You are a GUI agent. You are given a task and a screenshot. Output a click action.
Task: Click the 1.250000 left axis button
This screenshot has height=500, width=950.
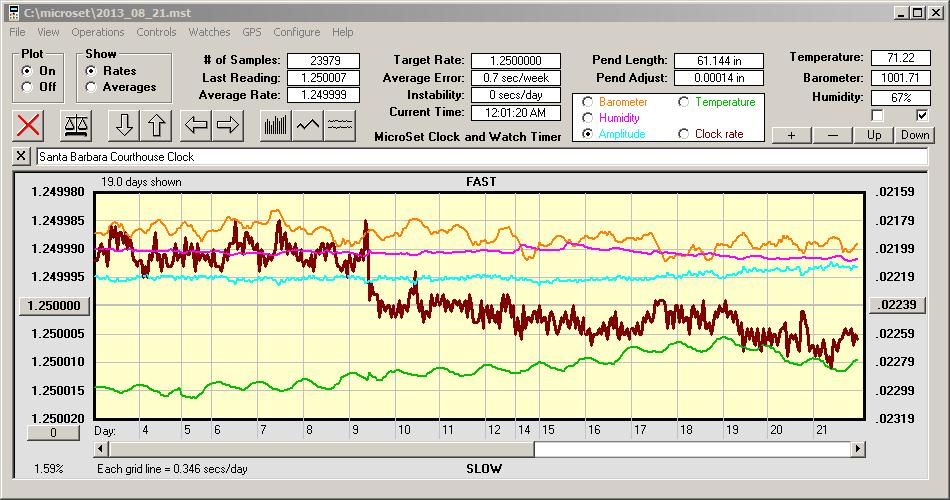55,305
